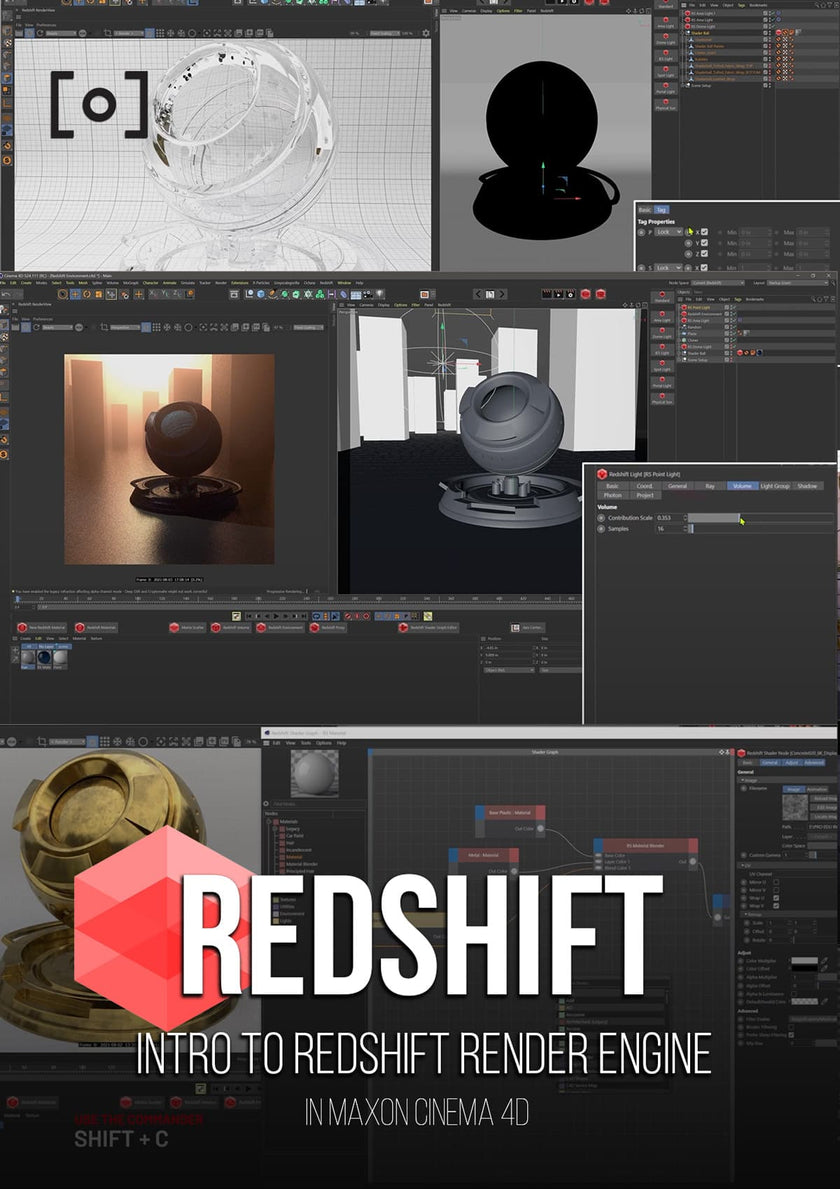Open the Tag tab in Tag Properties panel

(661, 210)
